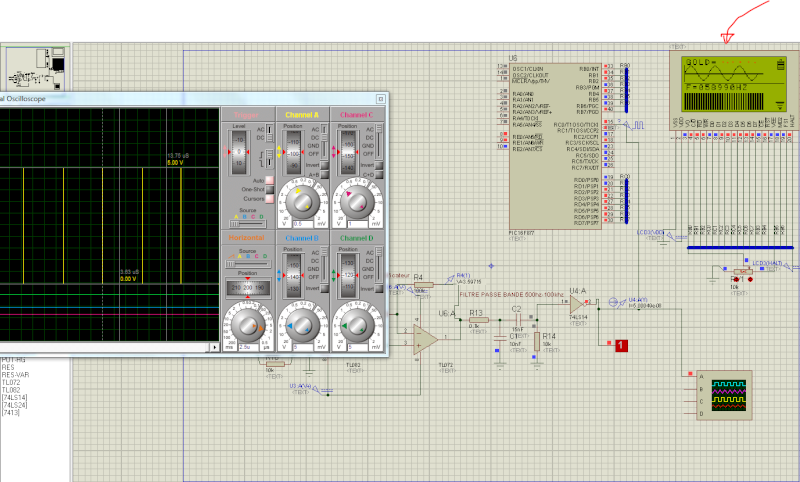Click the R4(1) voltage probe
The image size is (800, 482).
[449, 279]
